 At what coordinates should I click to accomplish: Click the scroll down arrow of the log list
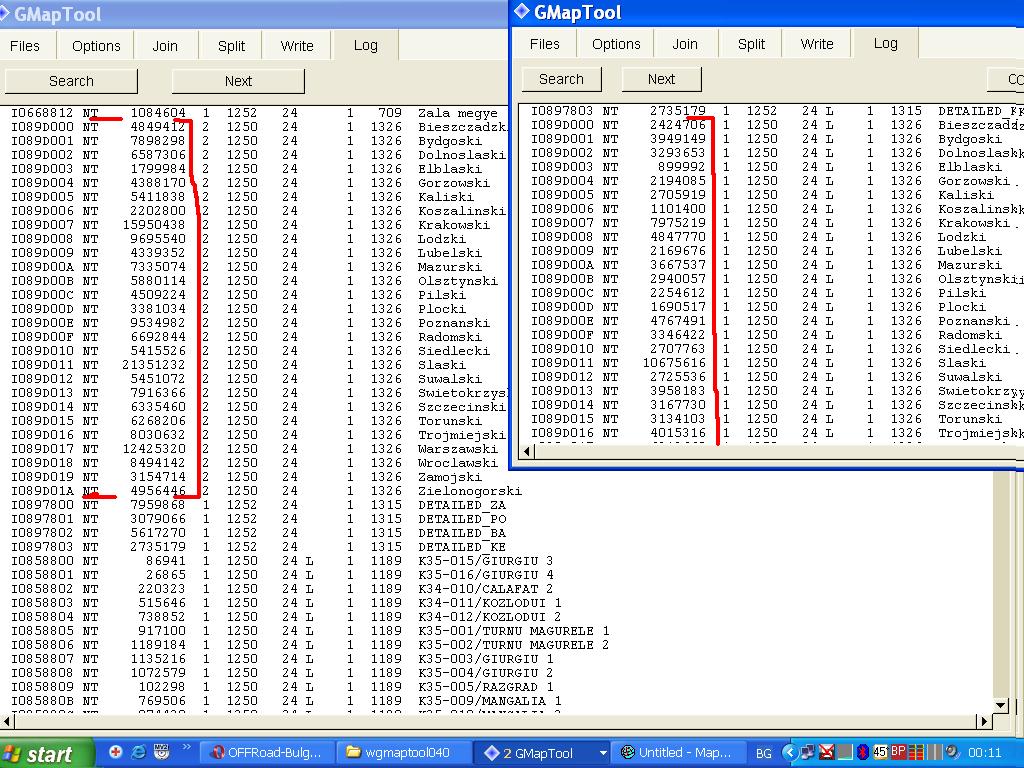coord(1000,705)
